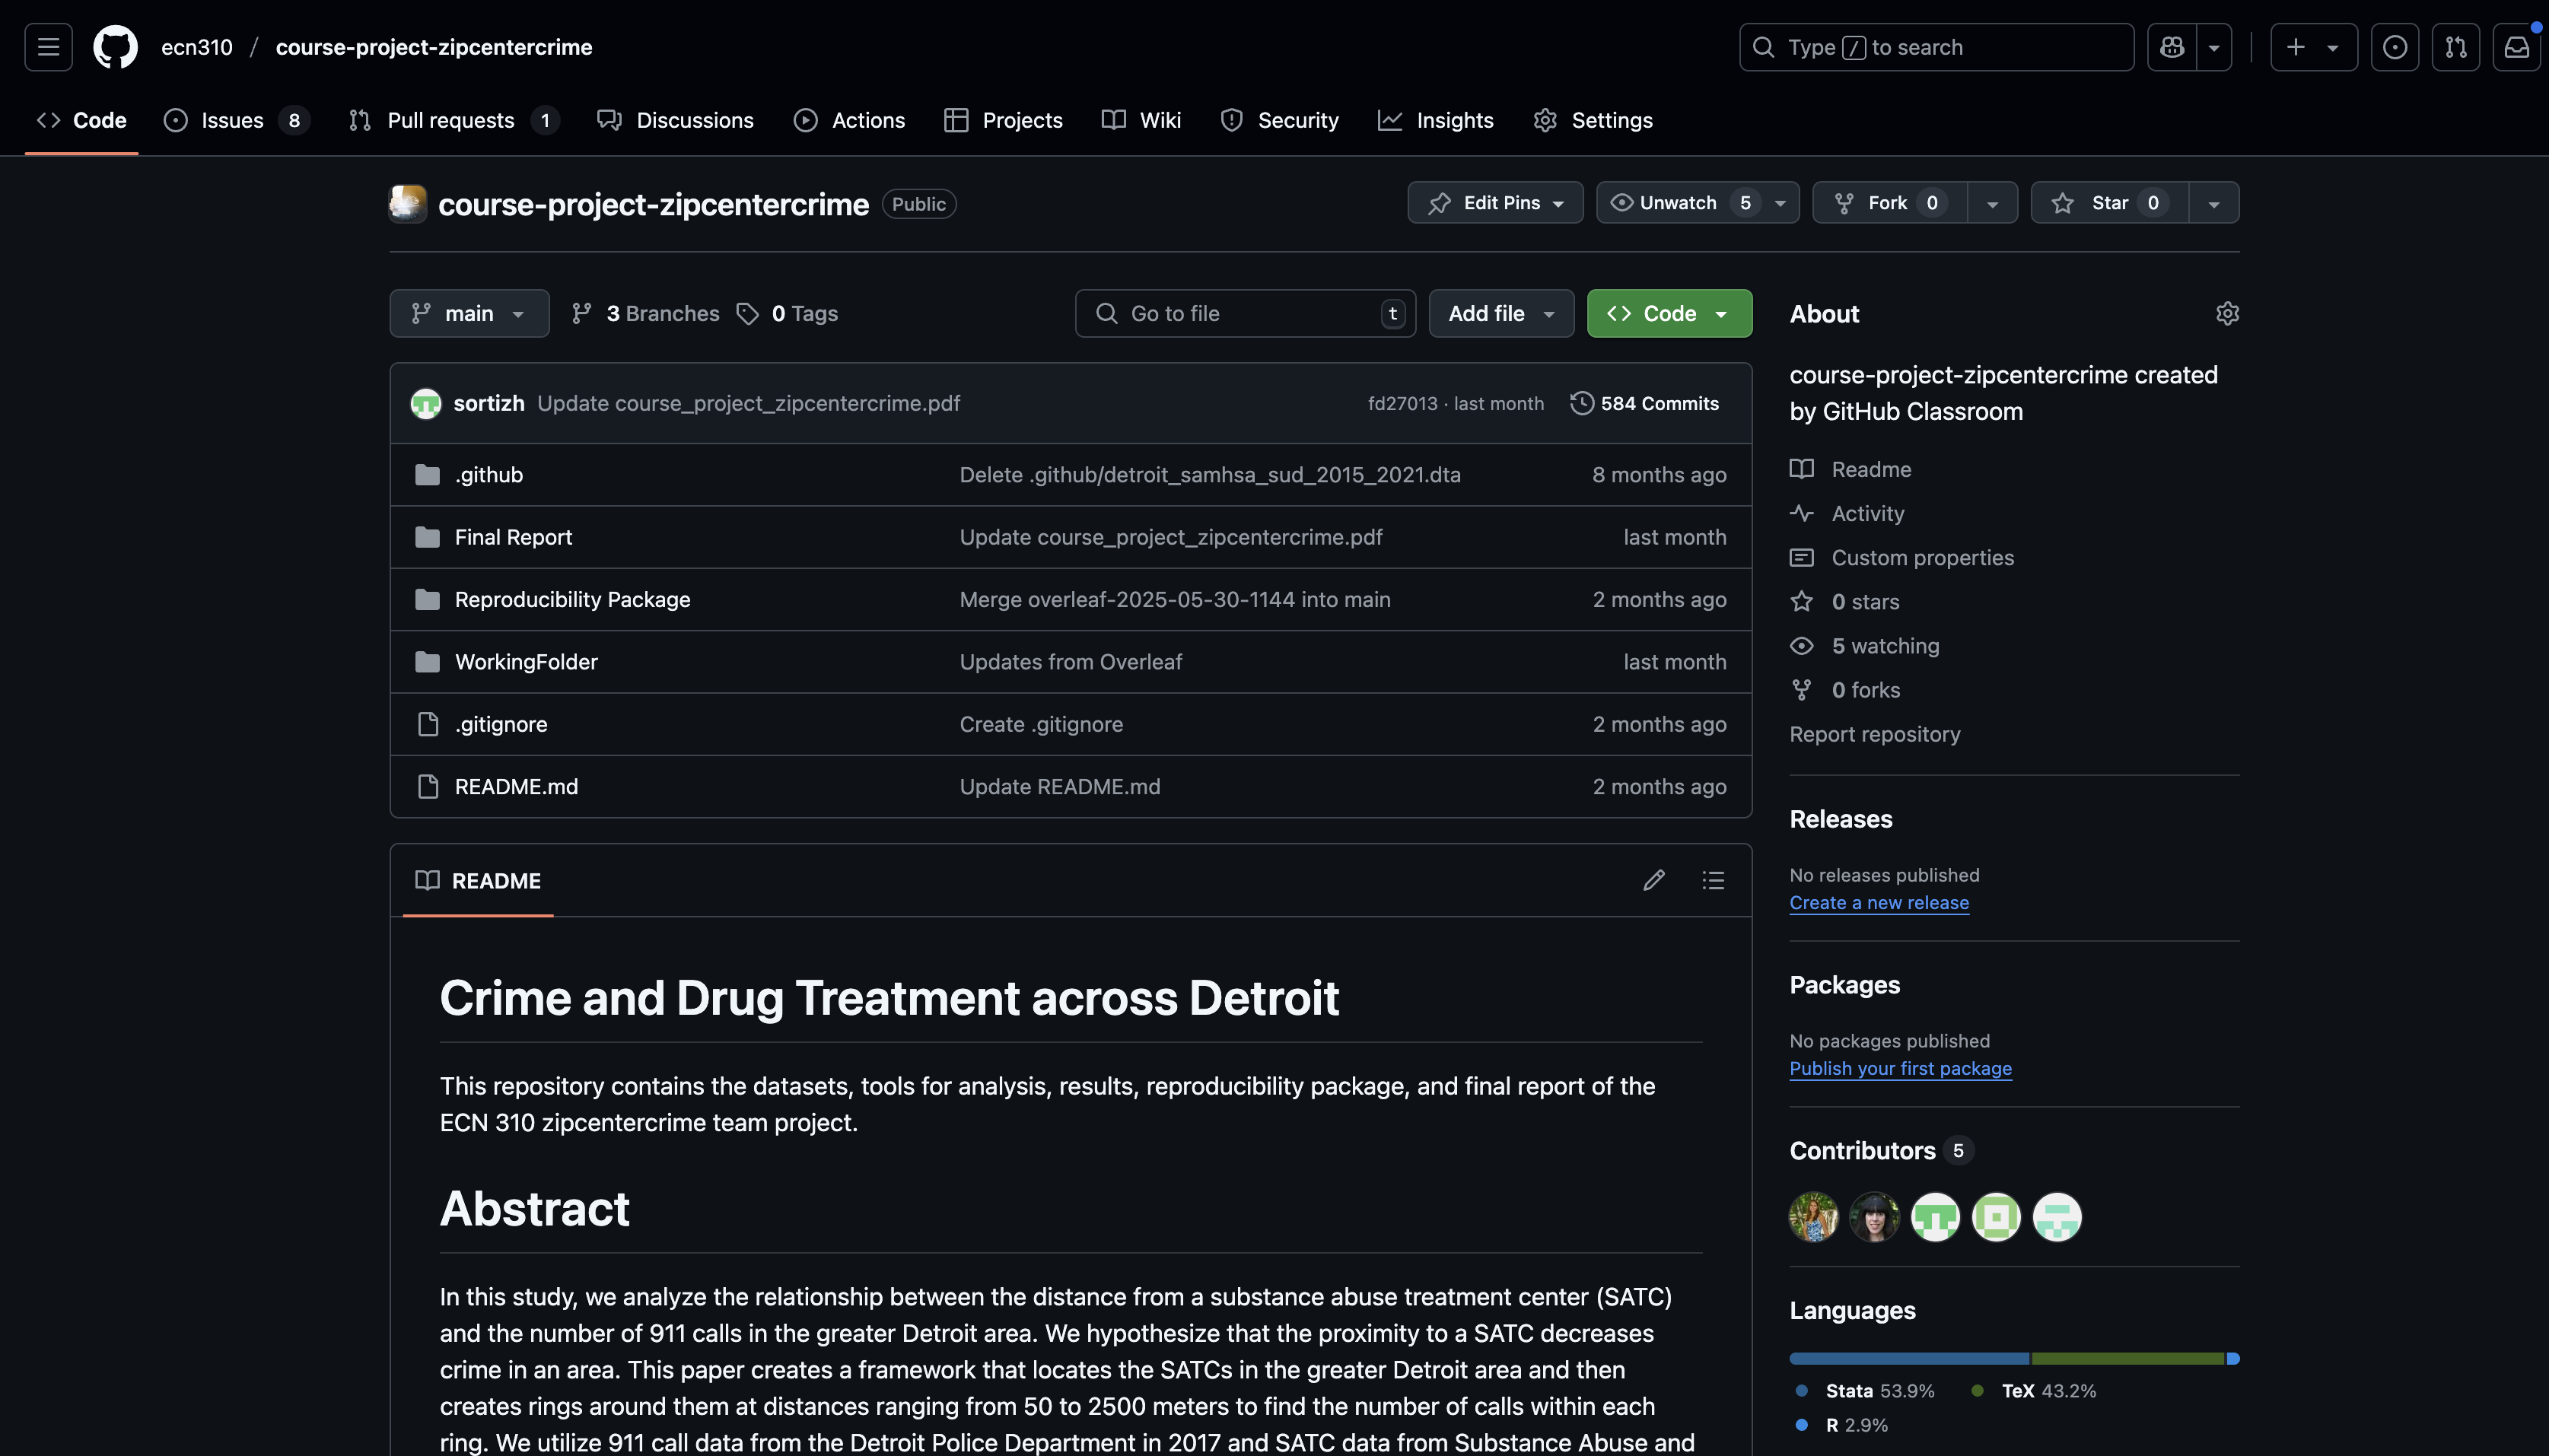Click the .github folder icon

tap(427, 475)
